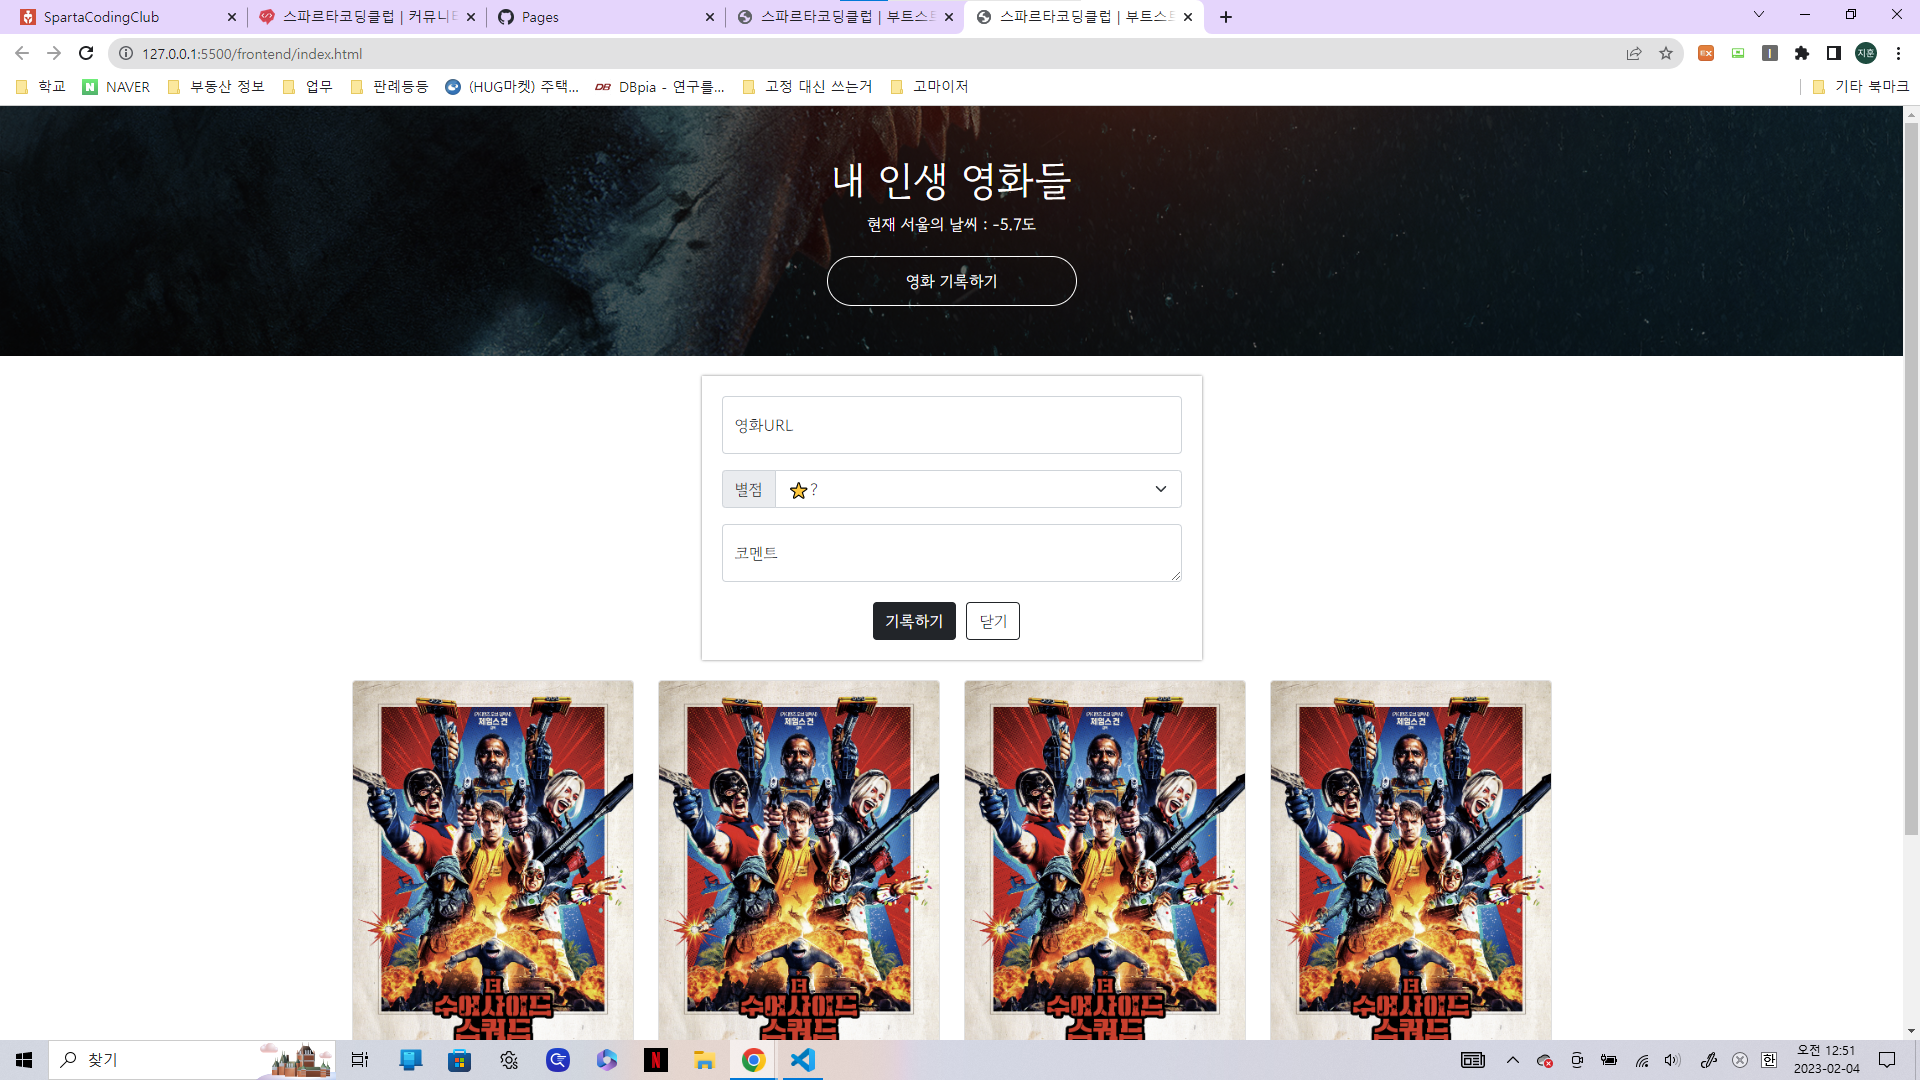Viewport: 1920px width, 1080px height.
Task: Close the SpartaCodingClub tab
Action: point(232,17)
